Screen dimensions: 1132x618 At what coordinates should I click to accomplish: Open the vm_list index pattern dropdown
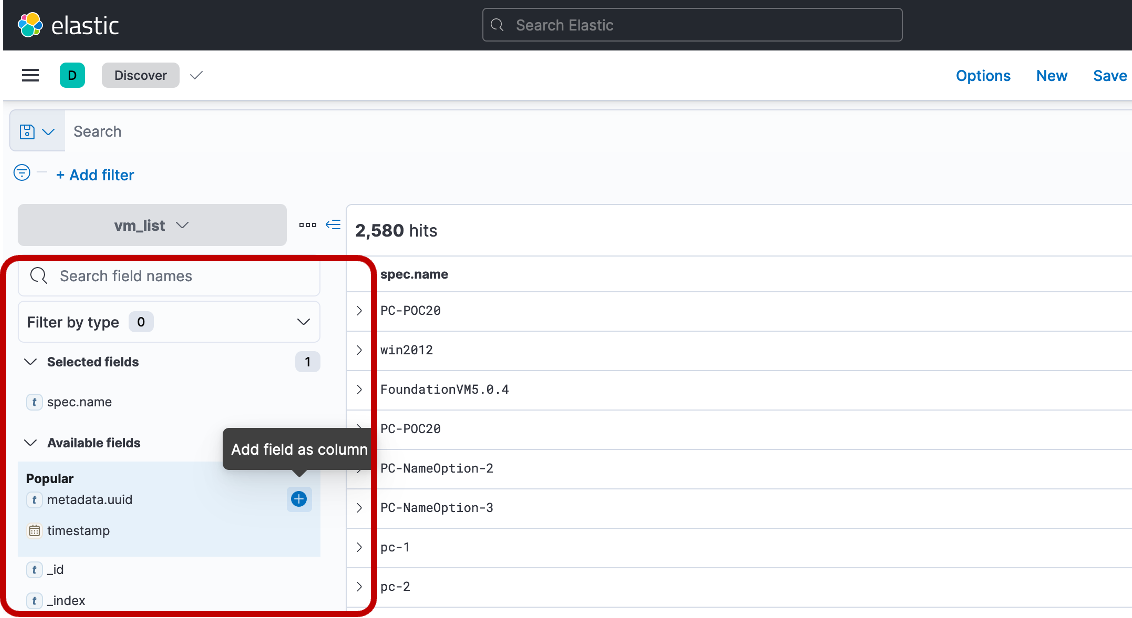click(x=152, y=225)
